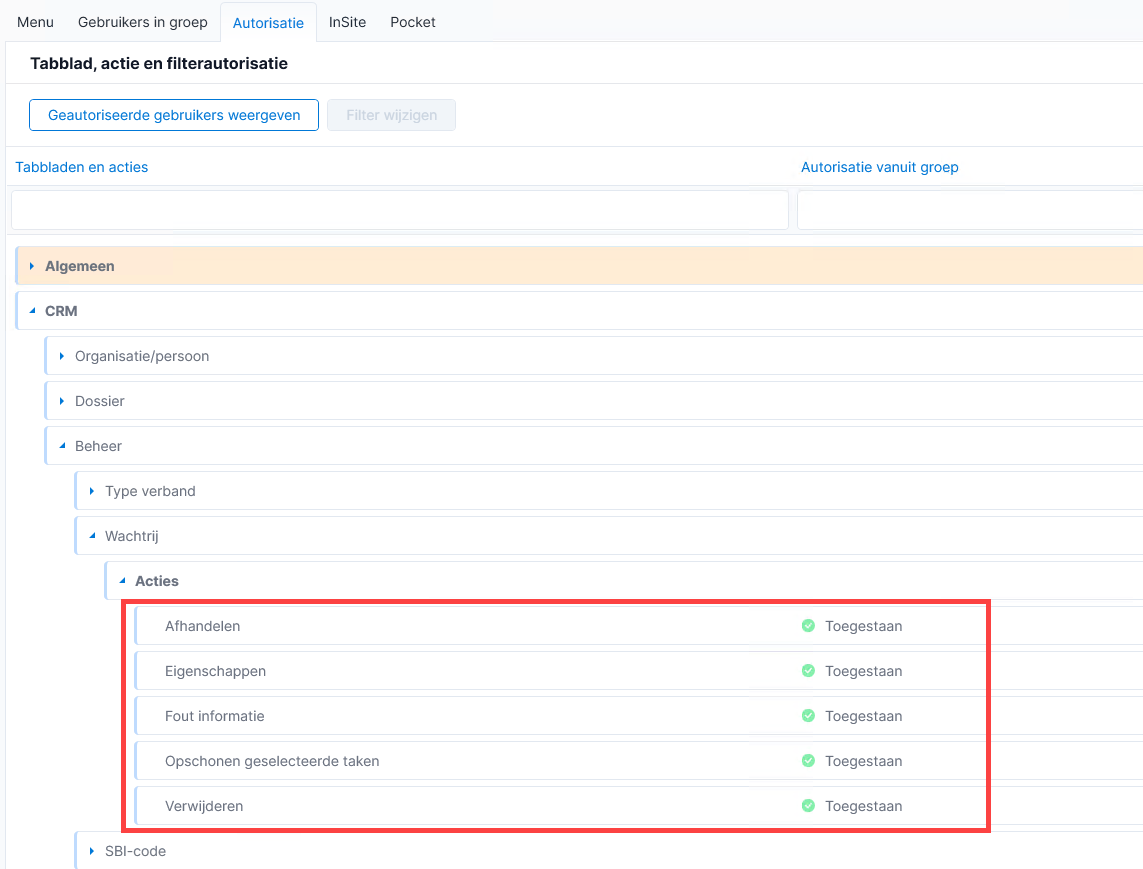The width and height of the screenshot is (1143, 869).
Task: Click green check icon beside Eigenschappen
Action: [x=808, y=671]
